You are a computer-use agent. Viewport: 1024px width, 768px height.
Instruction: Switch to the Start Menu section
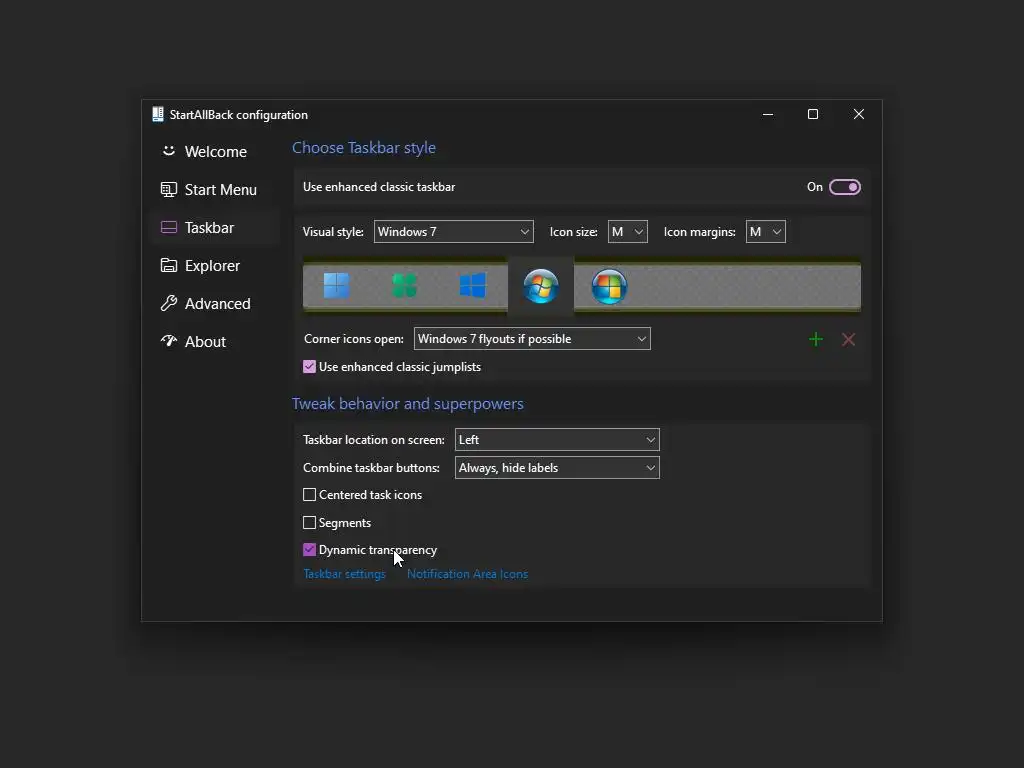(x=214, y=189)
